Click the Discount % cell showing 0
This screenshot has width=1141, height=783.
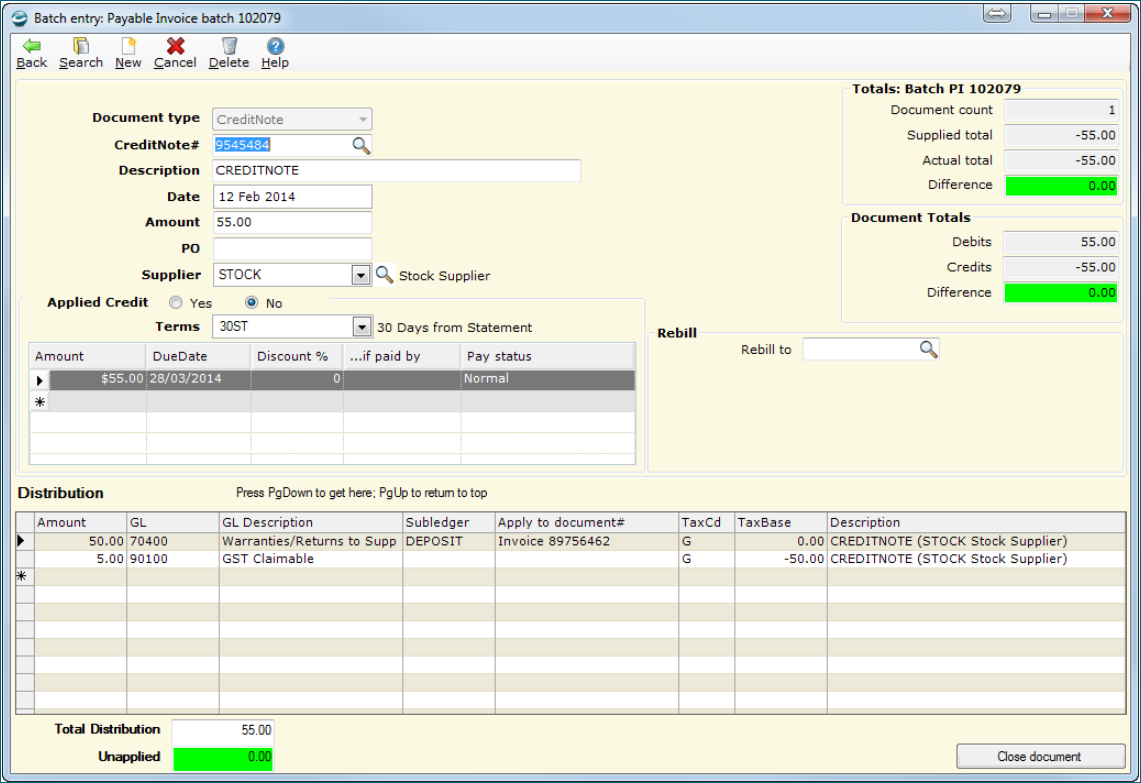297,379
